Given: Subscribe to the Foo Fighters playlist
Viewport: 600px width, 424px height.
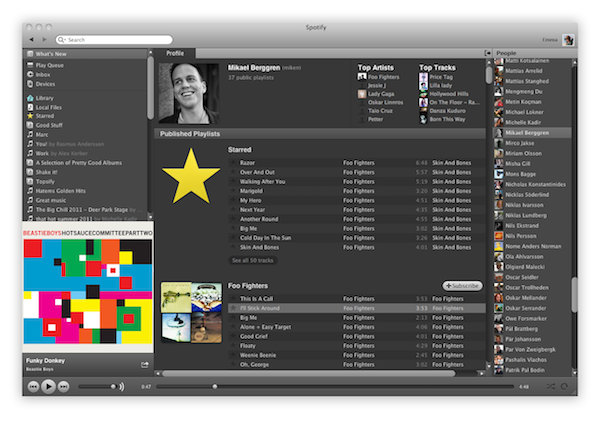Looking at the screenshot, I should 463,286.
